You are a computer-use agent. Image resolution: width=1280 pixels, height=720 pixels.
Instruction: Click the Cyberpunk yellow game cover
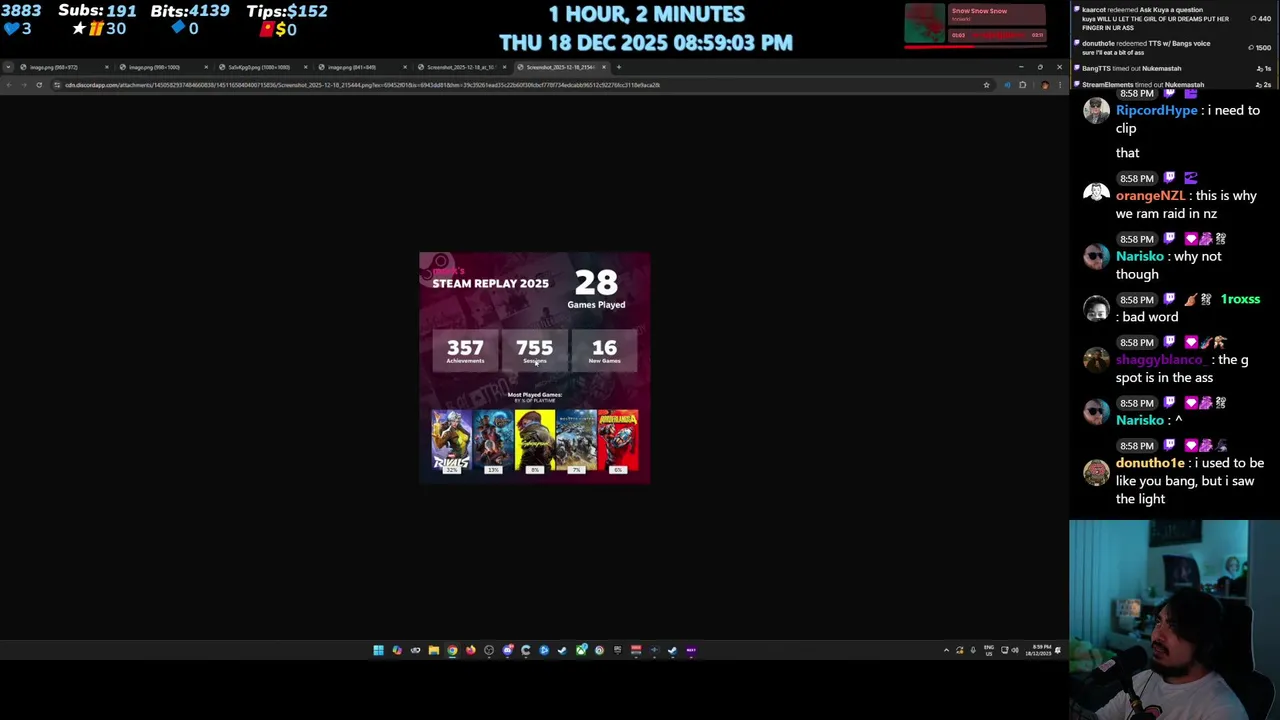(x=535, y=441)
